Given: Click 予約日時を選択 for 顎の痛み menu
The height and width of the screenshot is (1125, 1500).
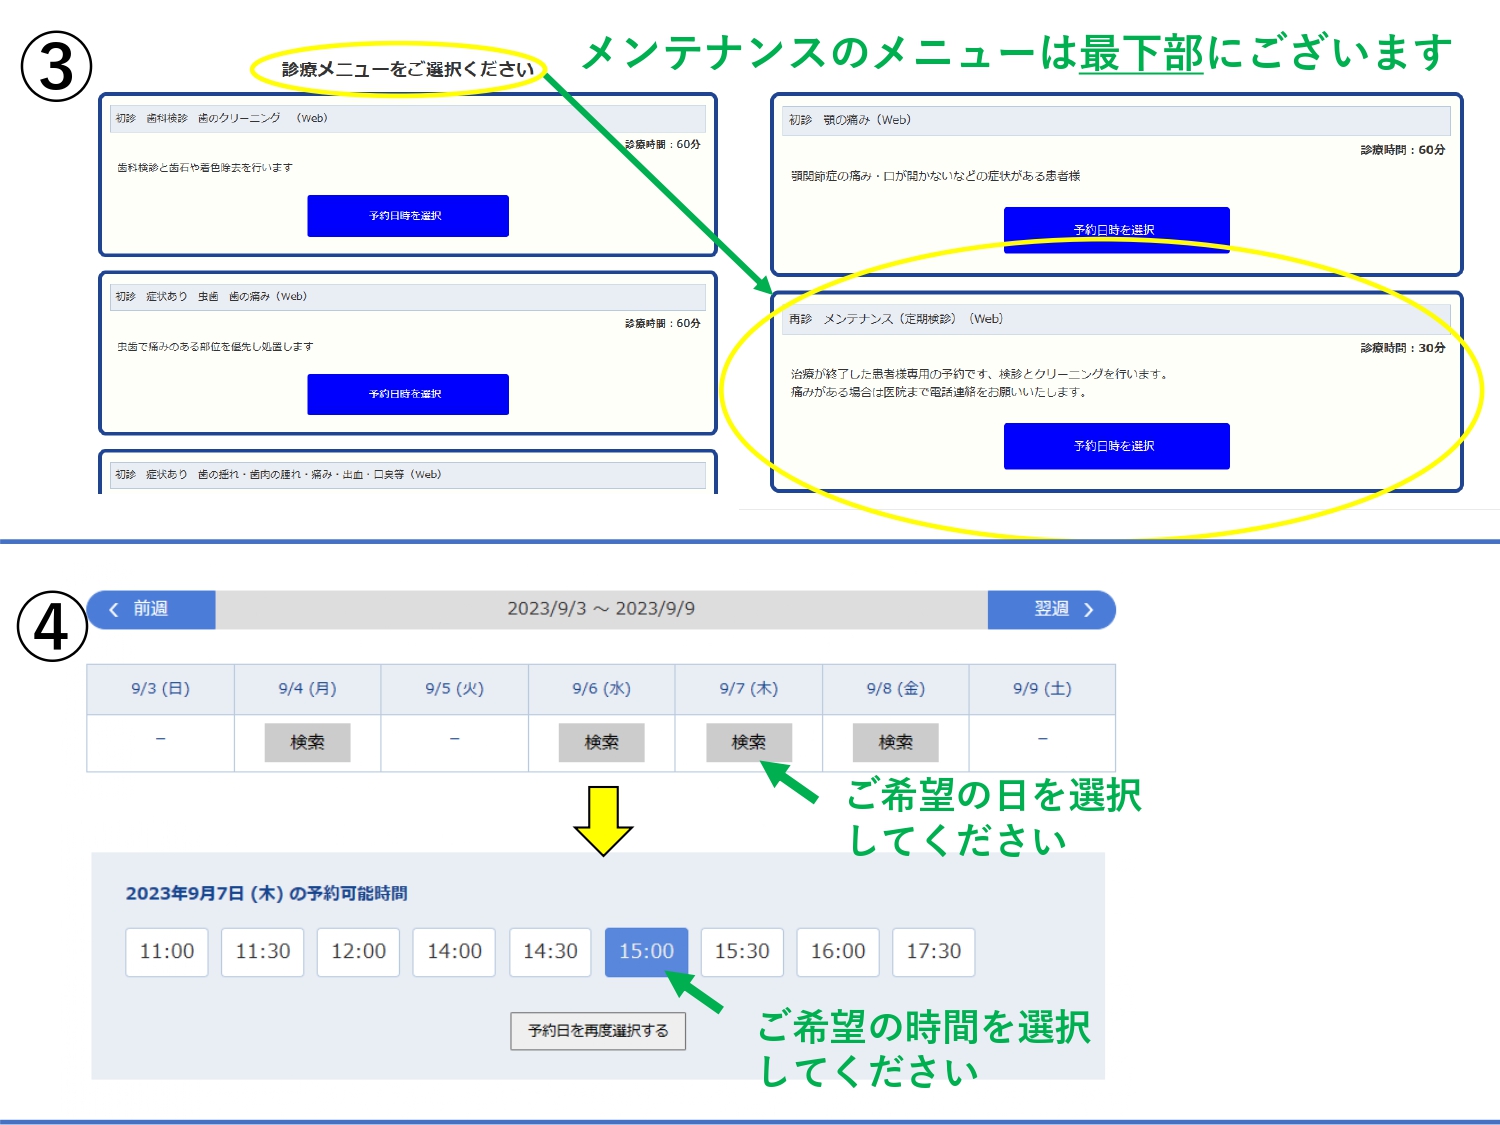Looking at the screenshot, I should pyautogui.click(x=1116, y=229).
